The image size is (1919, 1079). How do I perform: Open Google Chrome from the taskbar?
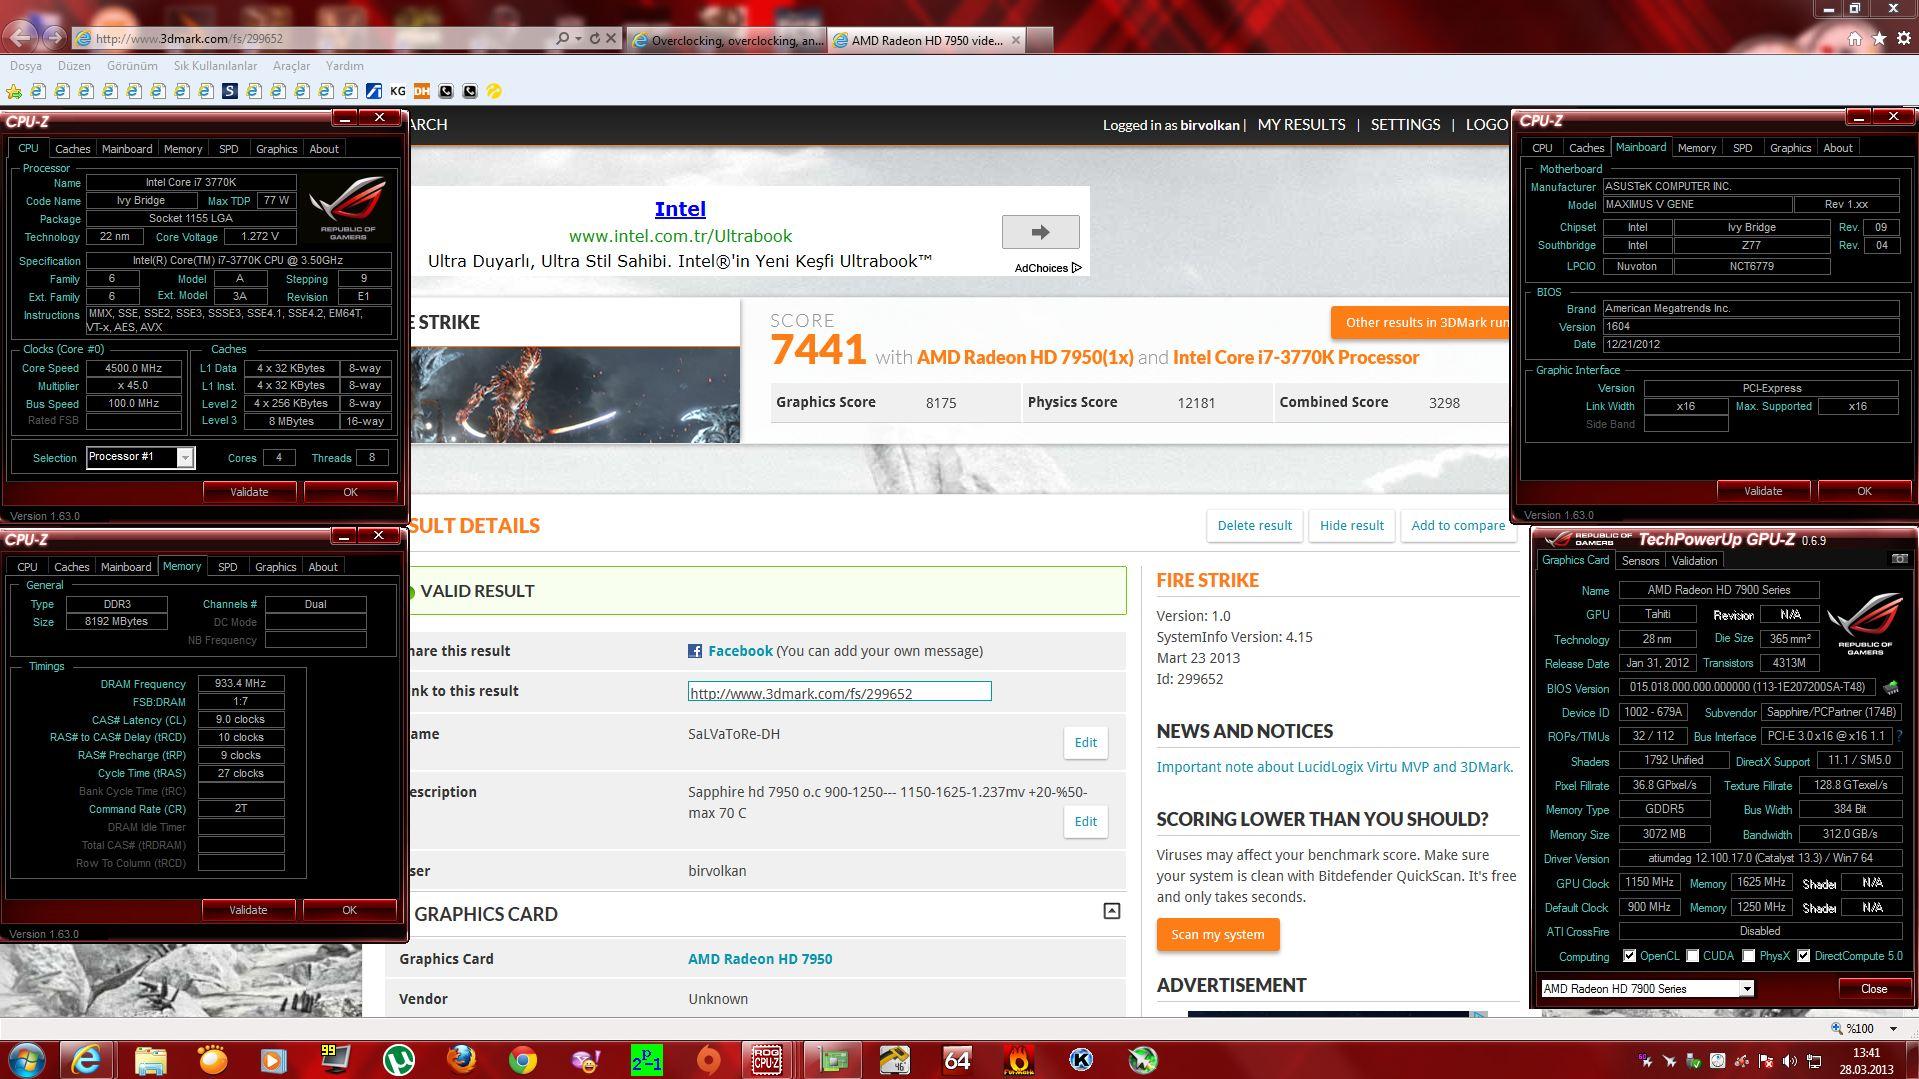coord(522,1059)
